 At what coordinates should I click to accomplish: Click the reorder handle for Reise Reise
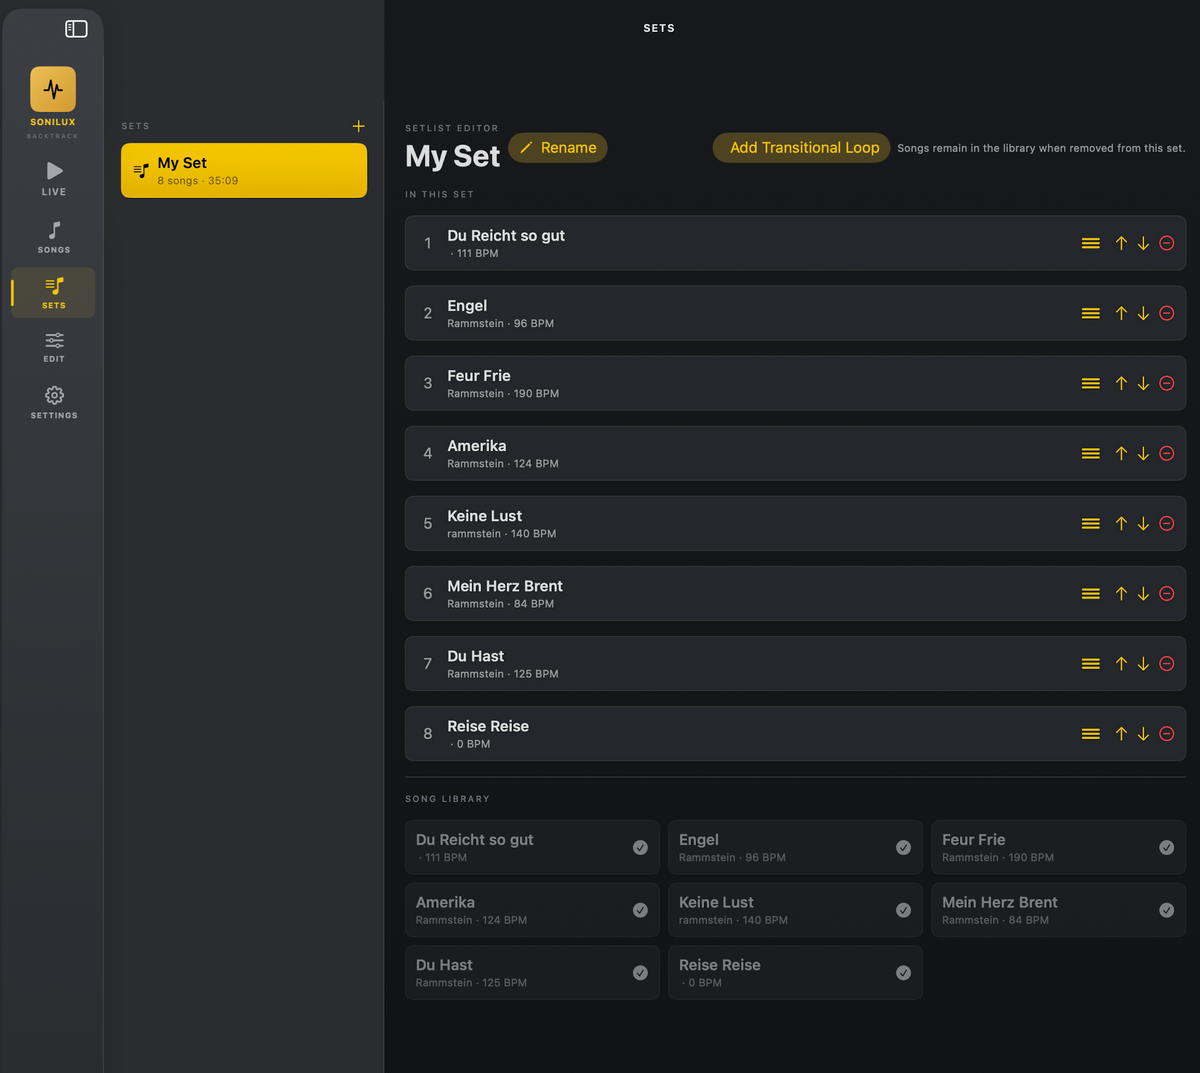click(1091, 733)
